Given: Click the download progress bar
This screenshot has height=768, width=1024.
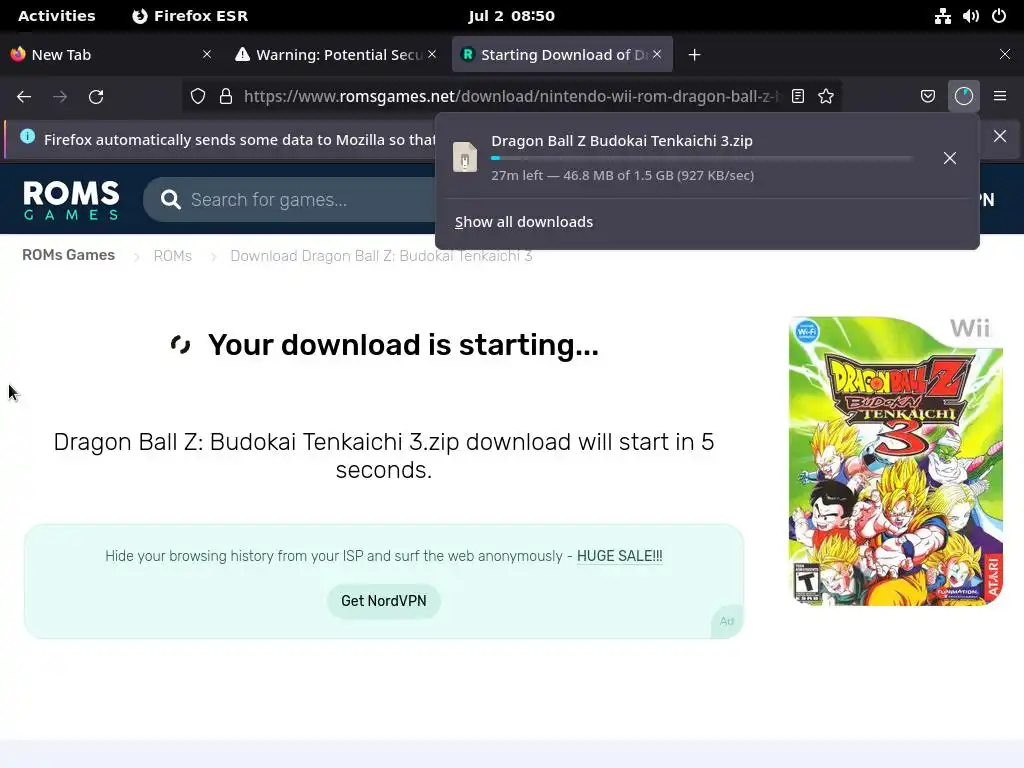Looking at the screenshot, I should 701,158.
